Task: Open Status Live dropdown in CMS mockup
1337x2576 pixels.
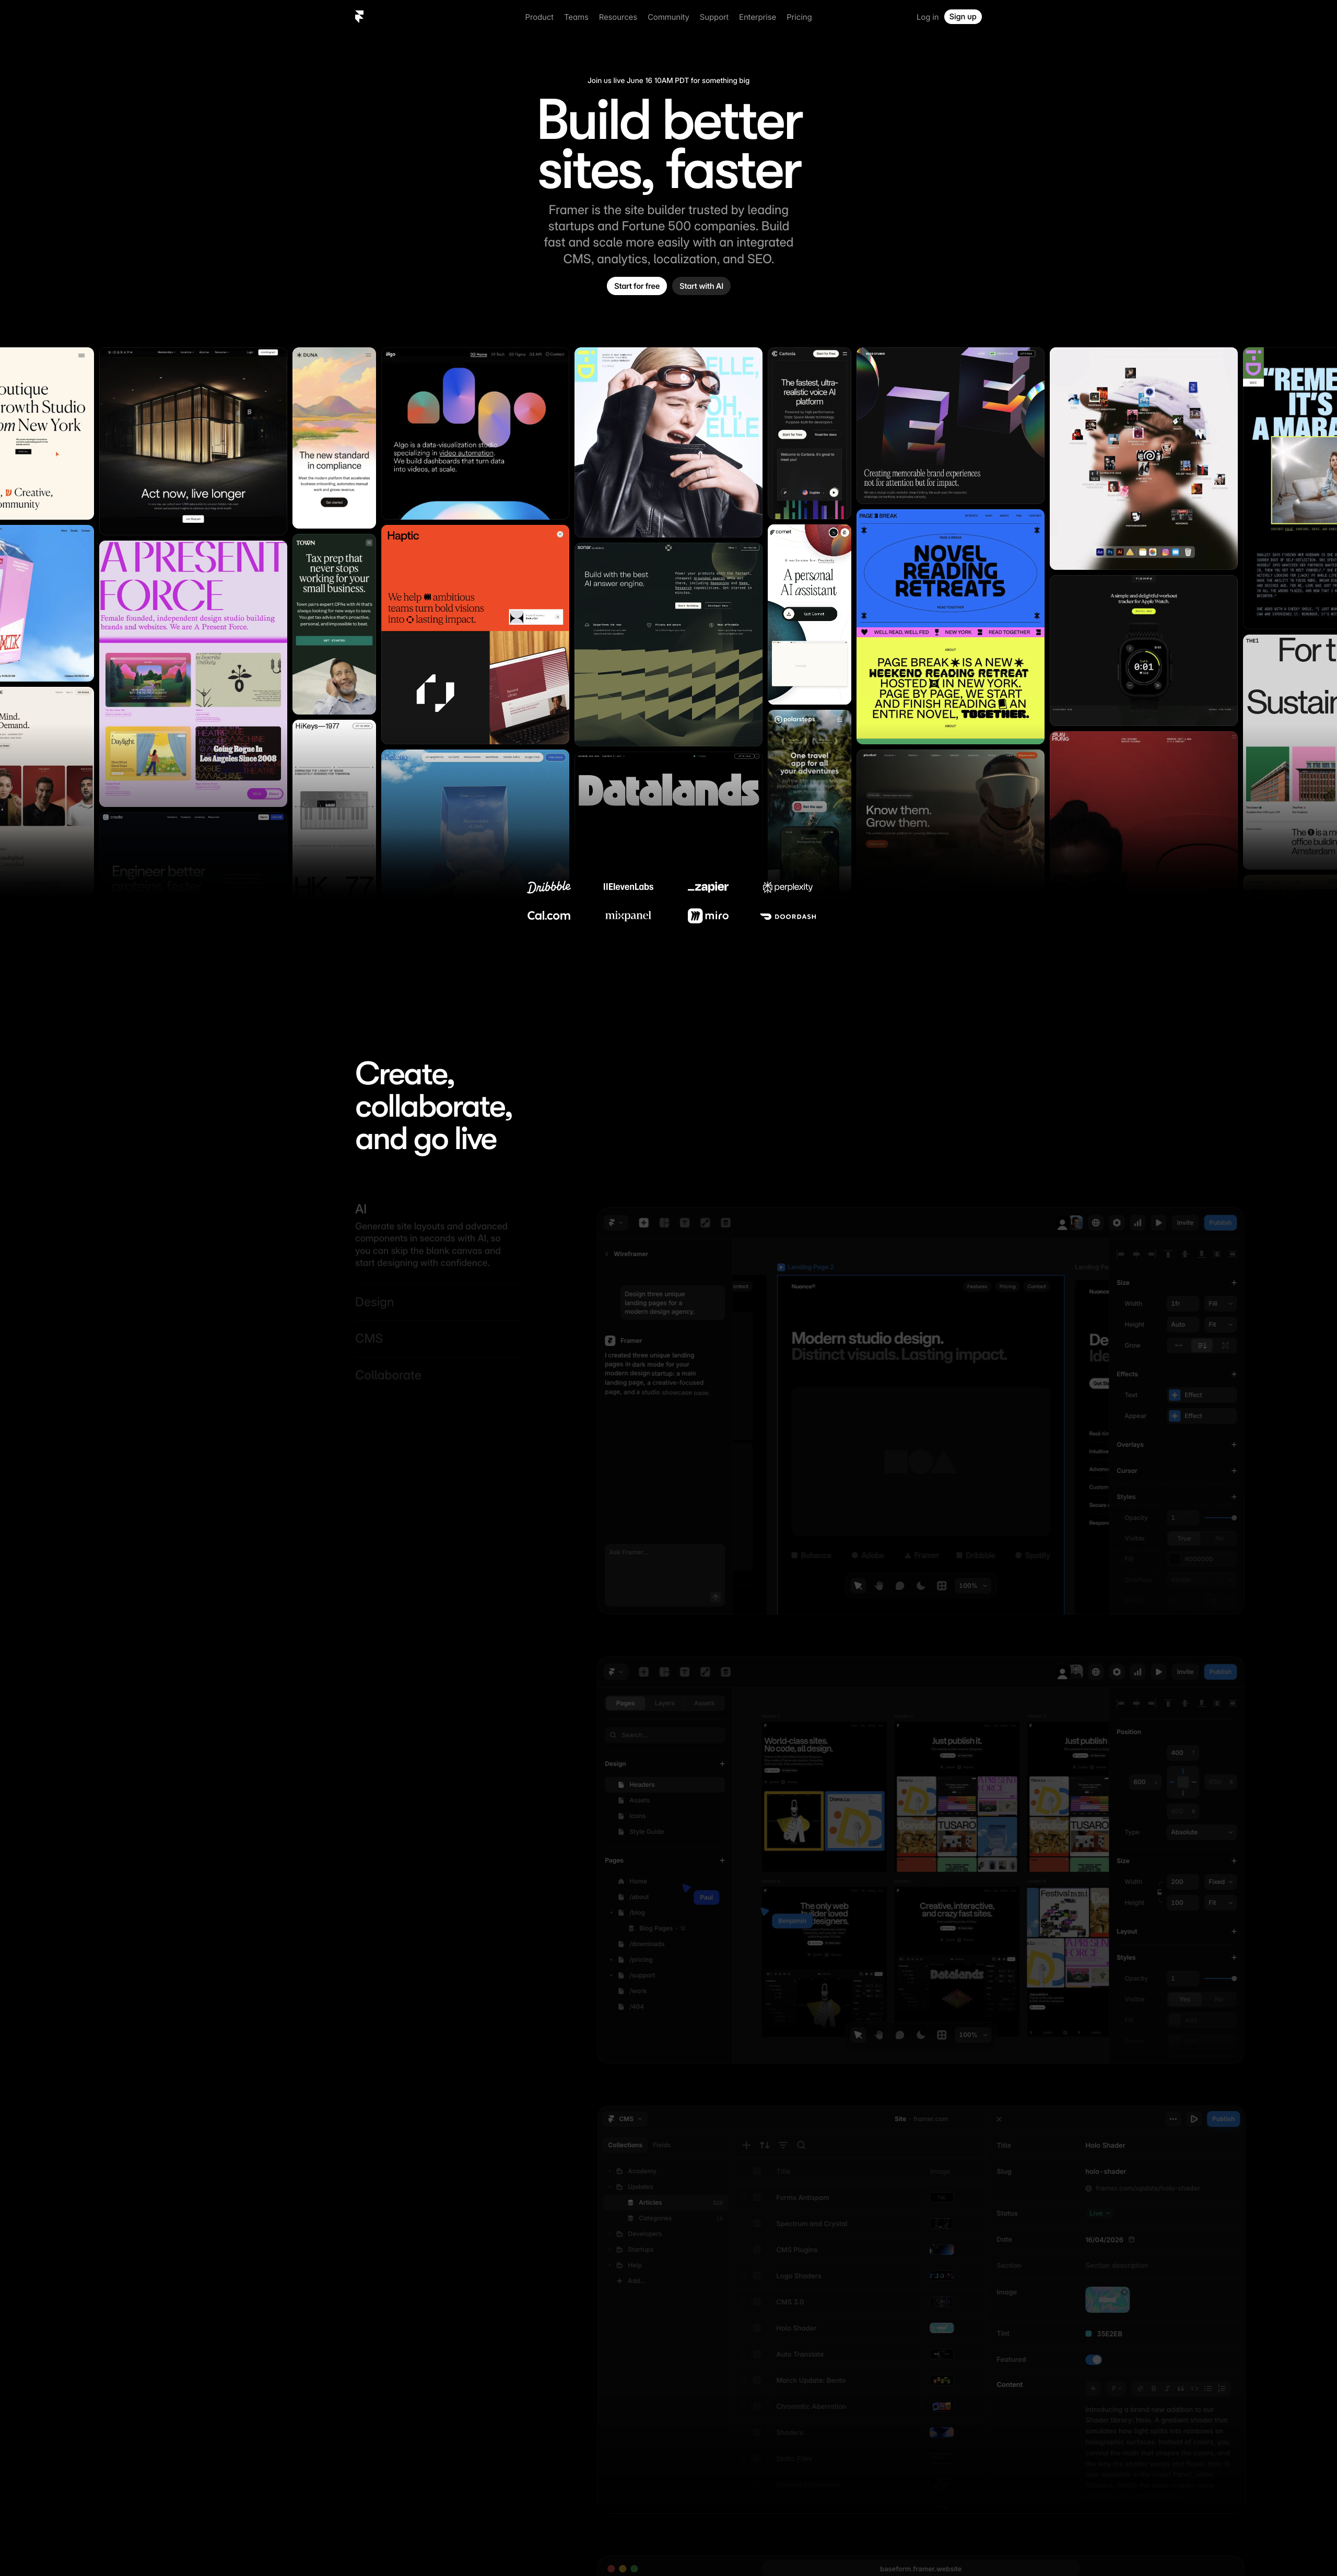Action: [x=1100, y=2214]
